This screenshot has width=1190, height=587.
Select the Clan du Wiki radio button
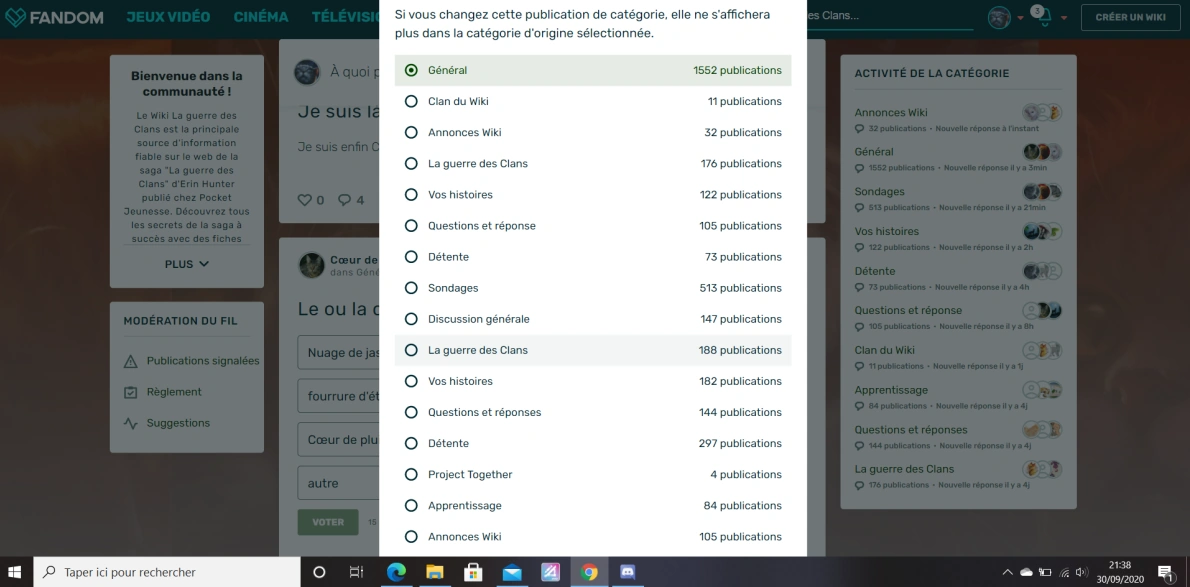[411, 101]
